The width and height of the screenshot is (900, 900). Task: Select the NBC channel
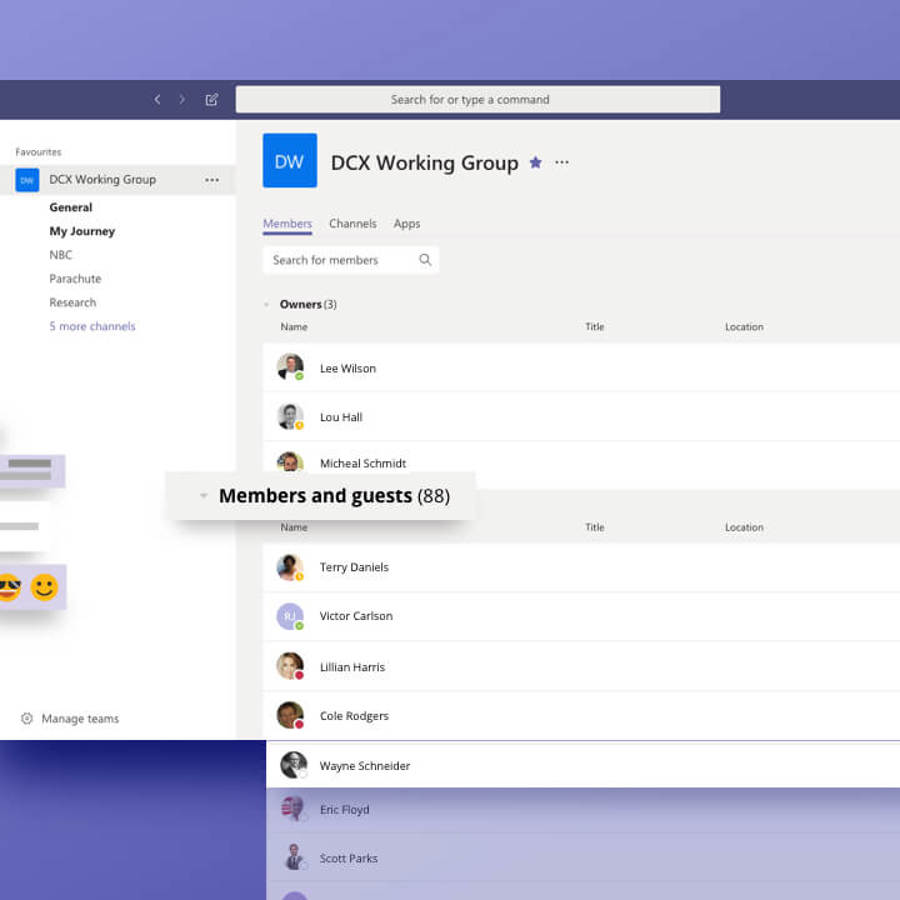[61, 255]
